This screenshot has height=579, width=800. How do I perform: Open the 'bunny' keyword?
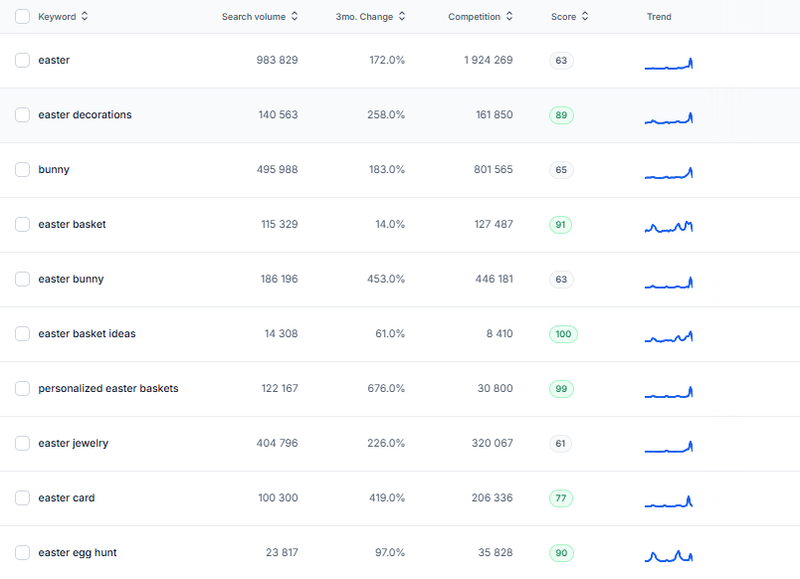tap(54, 169)
